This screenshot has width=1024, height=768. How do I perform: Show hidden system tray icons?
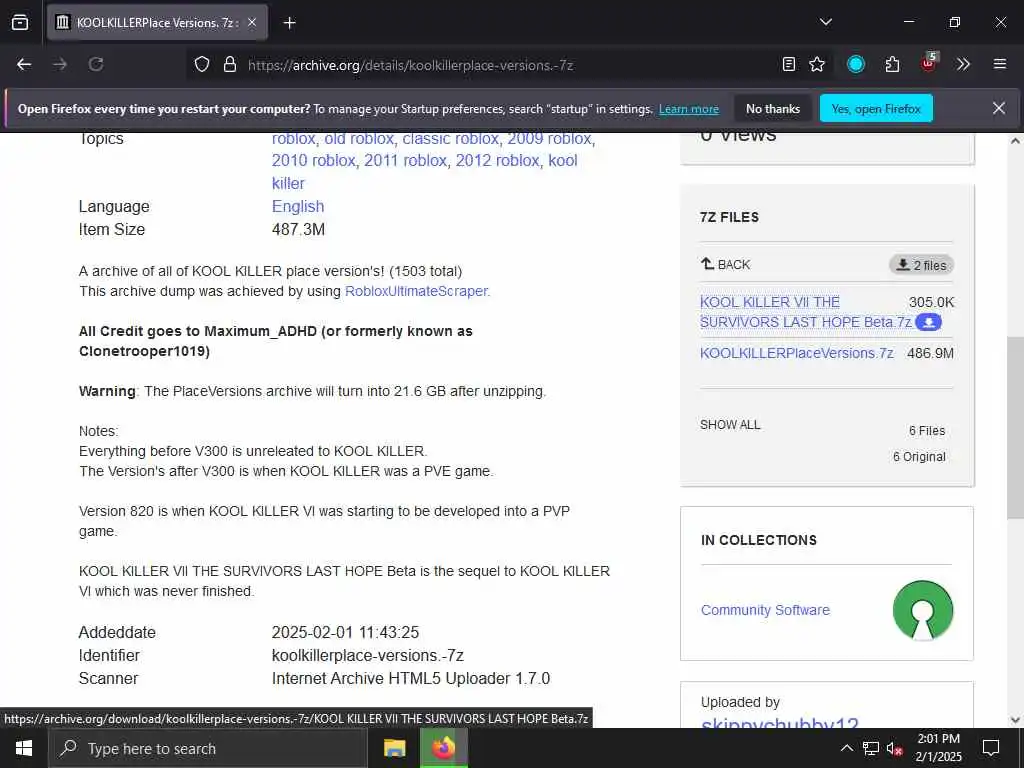(x=846, y=748)
